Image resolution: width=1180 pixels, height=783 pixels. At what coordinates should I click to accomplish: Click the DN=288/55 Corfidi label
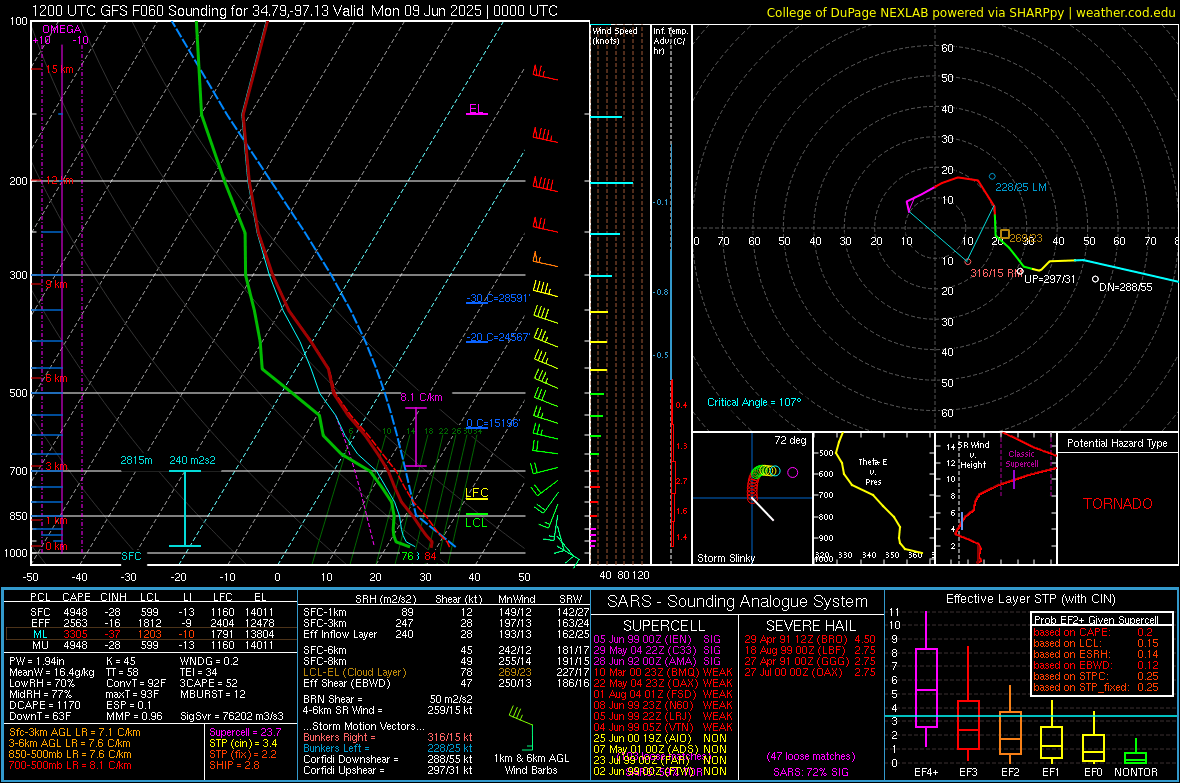(1125, 287)
